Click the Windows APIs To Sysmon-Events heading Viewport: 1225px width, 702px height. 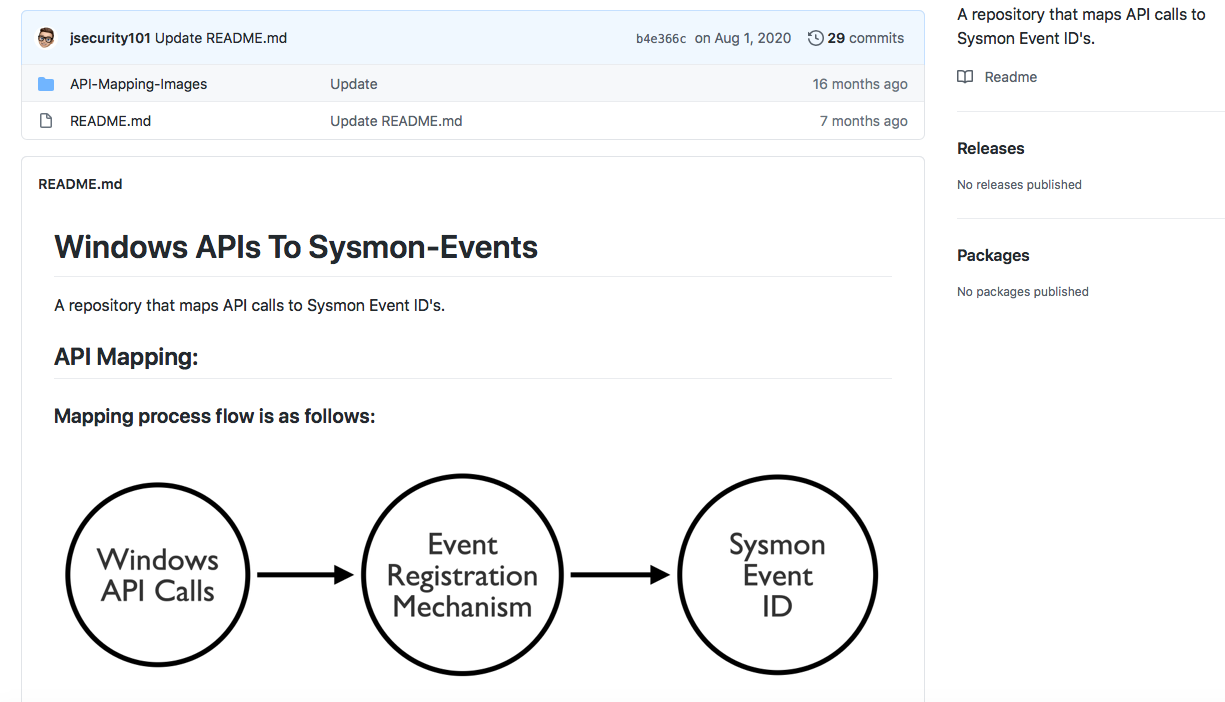tap(296, 247)
